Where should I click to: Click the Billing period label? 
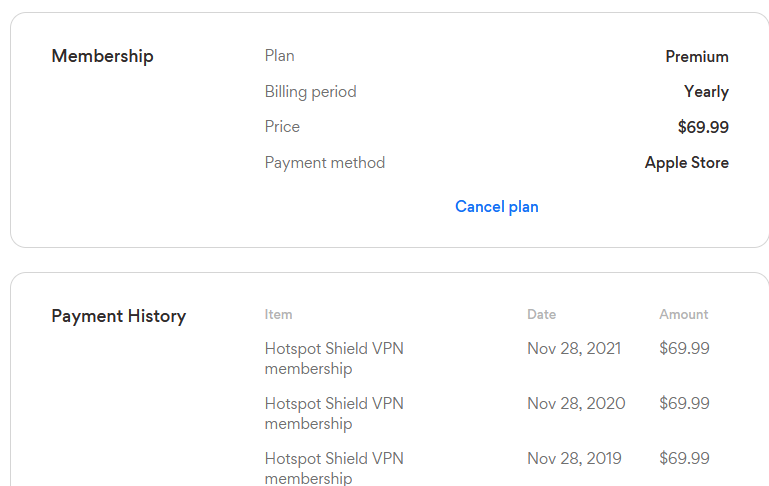point(310,92)
